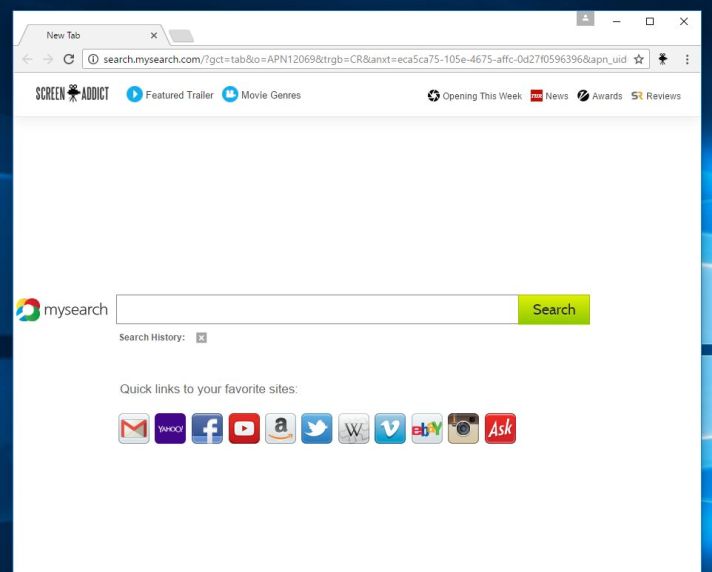Focus the mysearch search input field
The image size is (712, 572).
317,310
